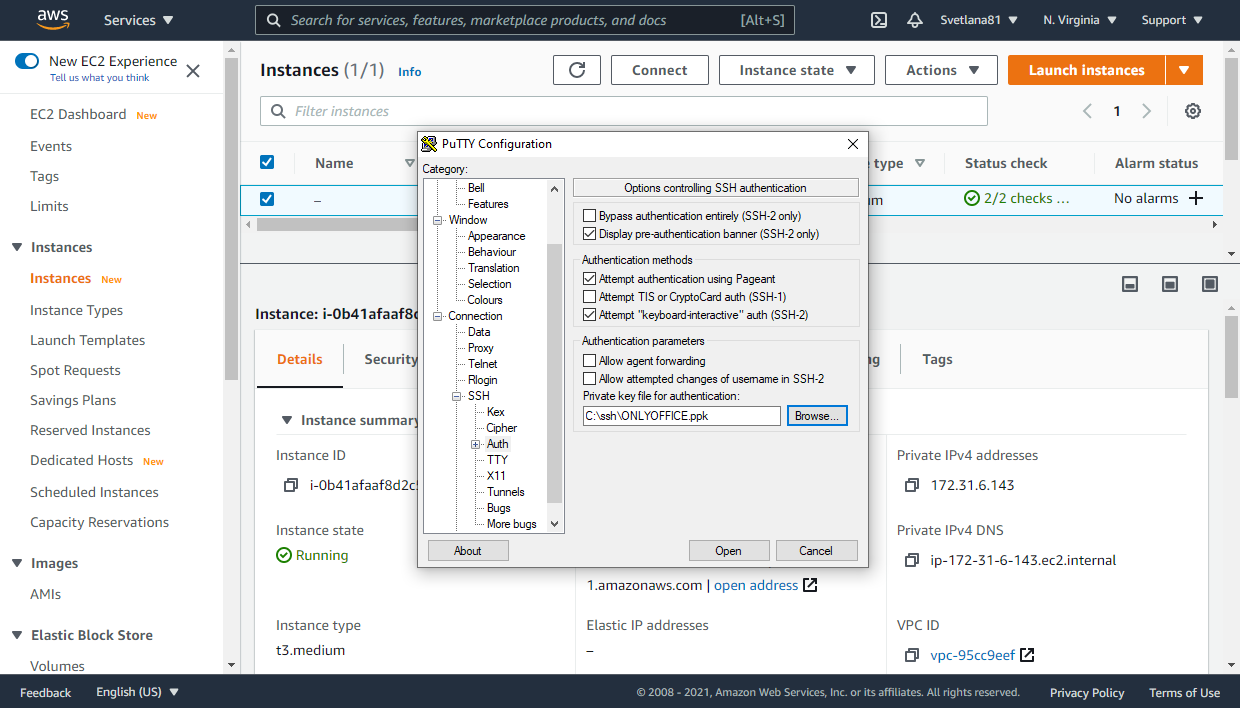The height and width of the screenshot is (708, 1240).
Task: Check Attempt TIS or CryptoCard auth
Action: click(x=589, y=297)
